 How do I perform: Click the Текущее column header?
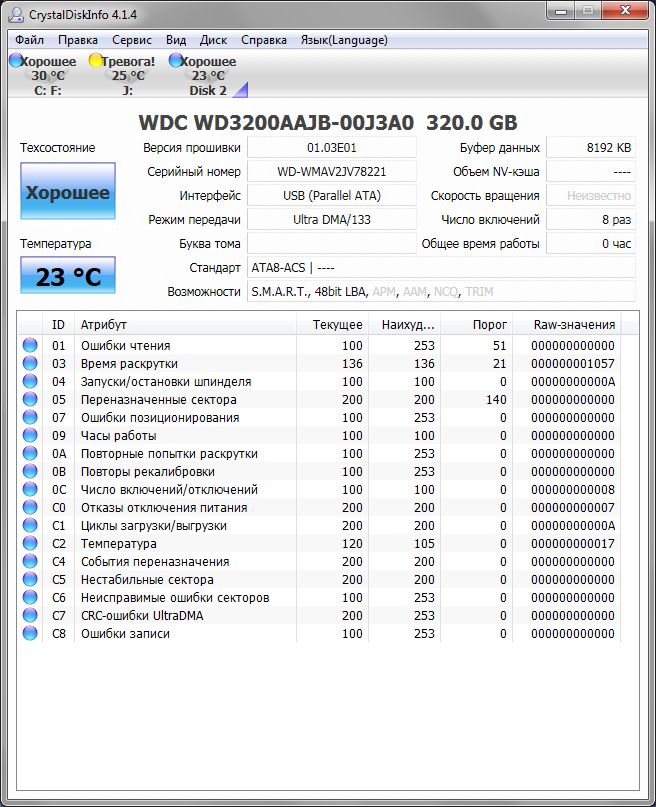333,325
